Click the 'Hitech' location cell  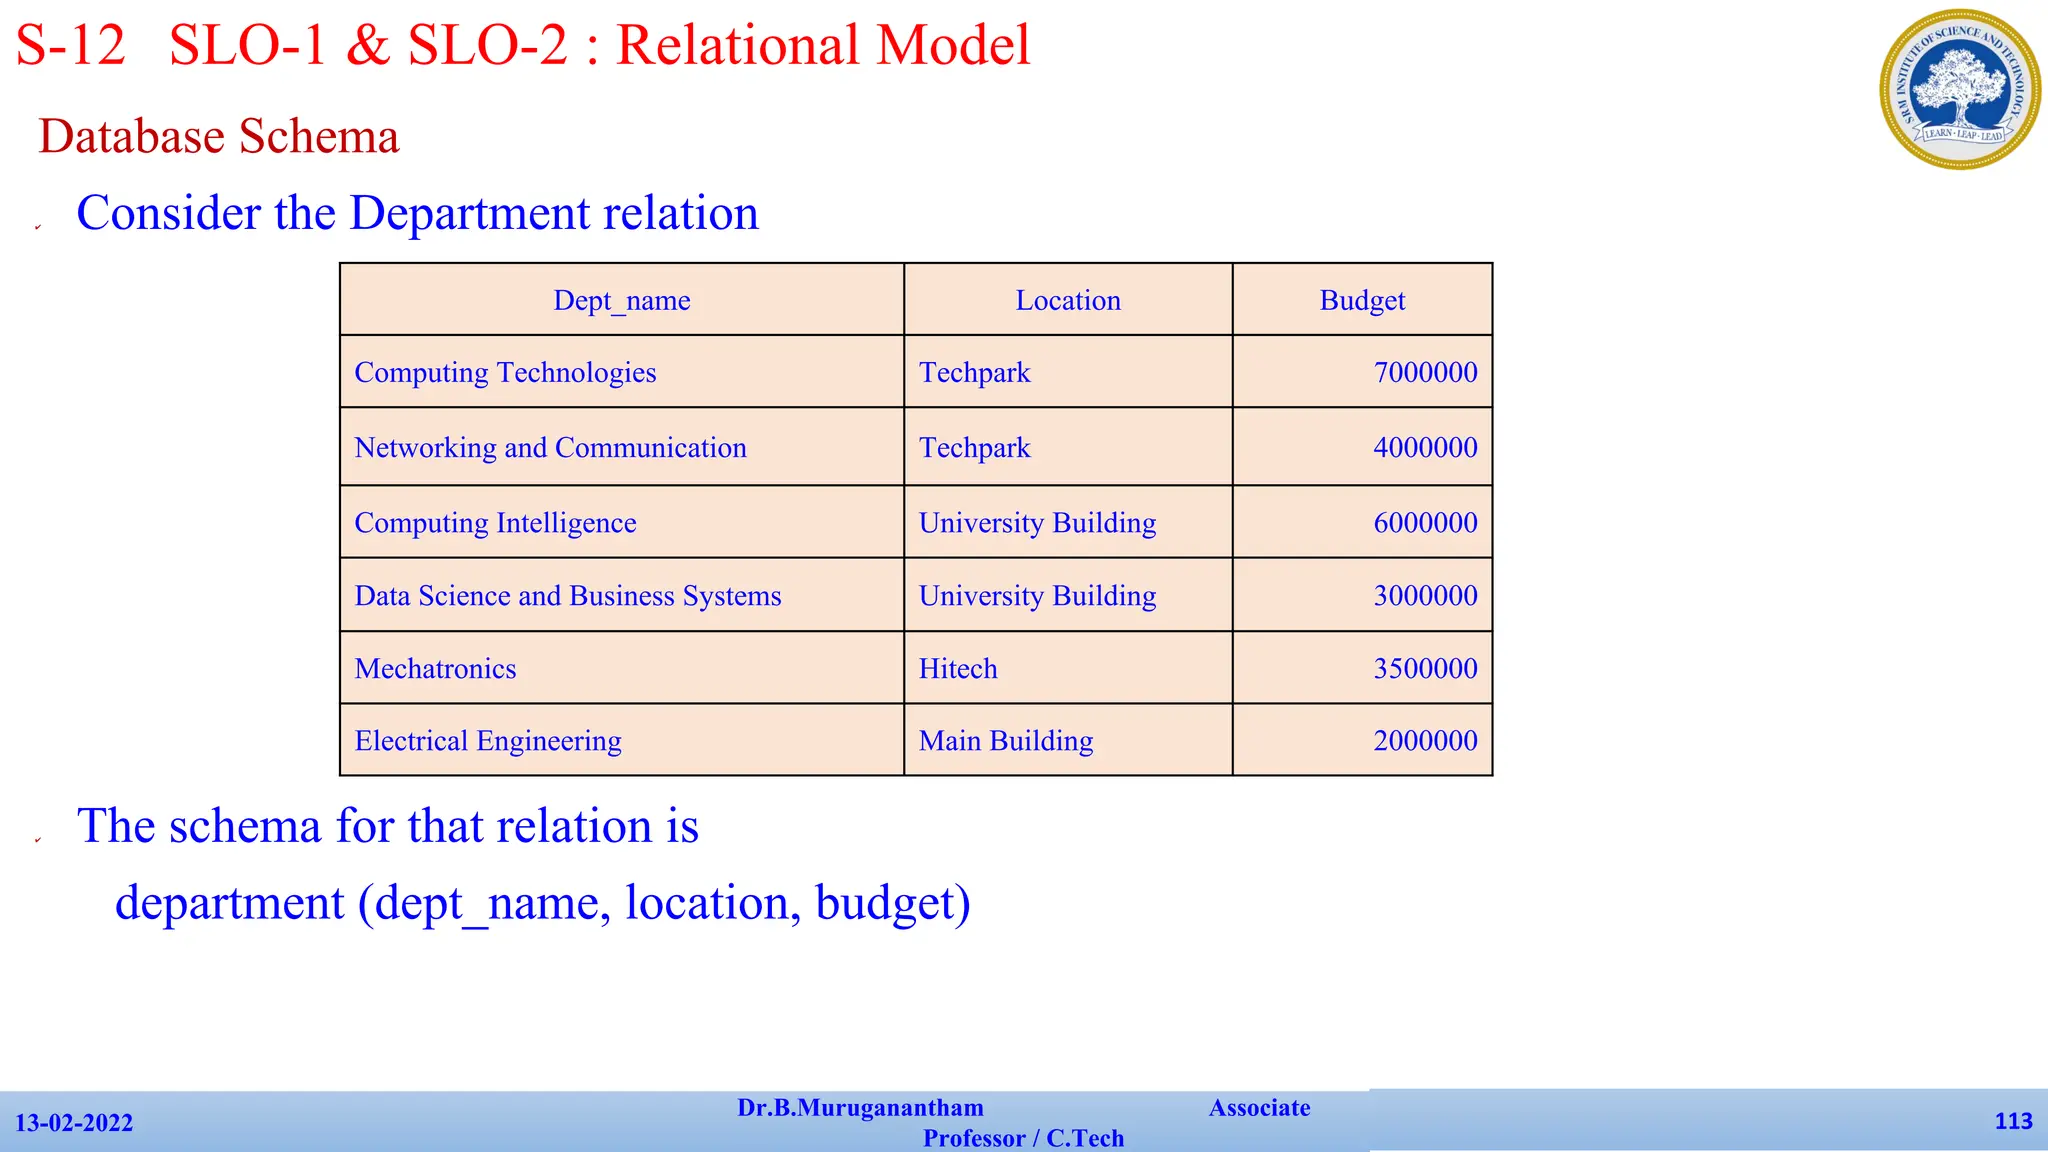[1068, 668]
